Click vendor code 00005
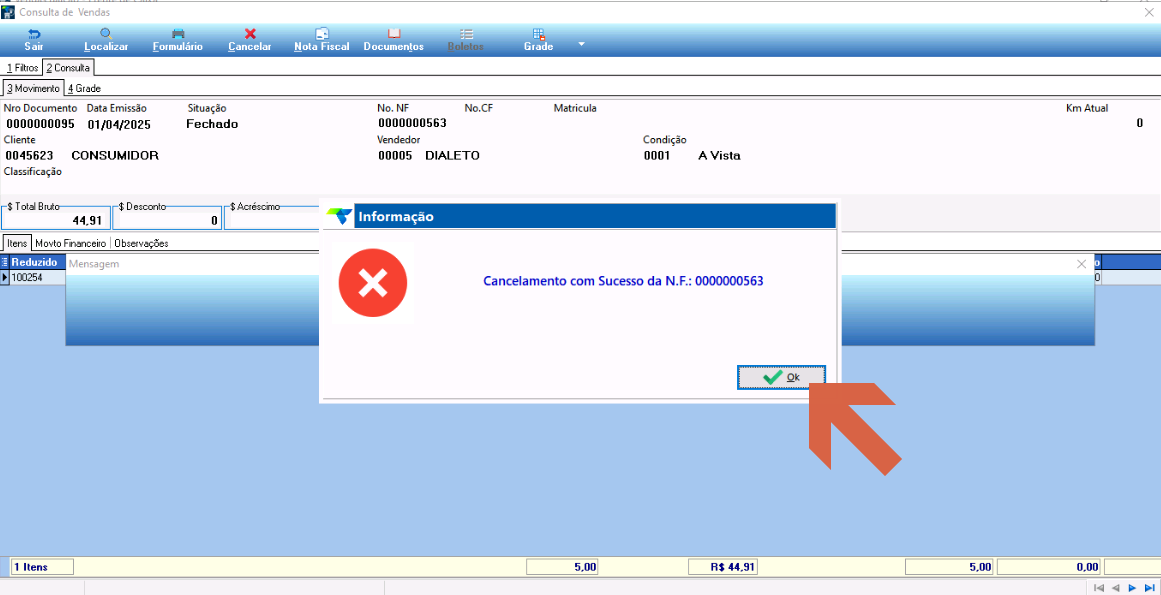 click(395, 155)
